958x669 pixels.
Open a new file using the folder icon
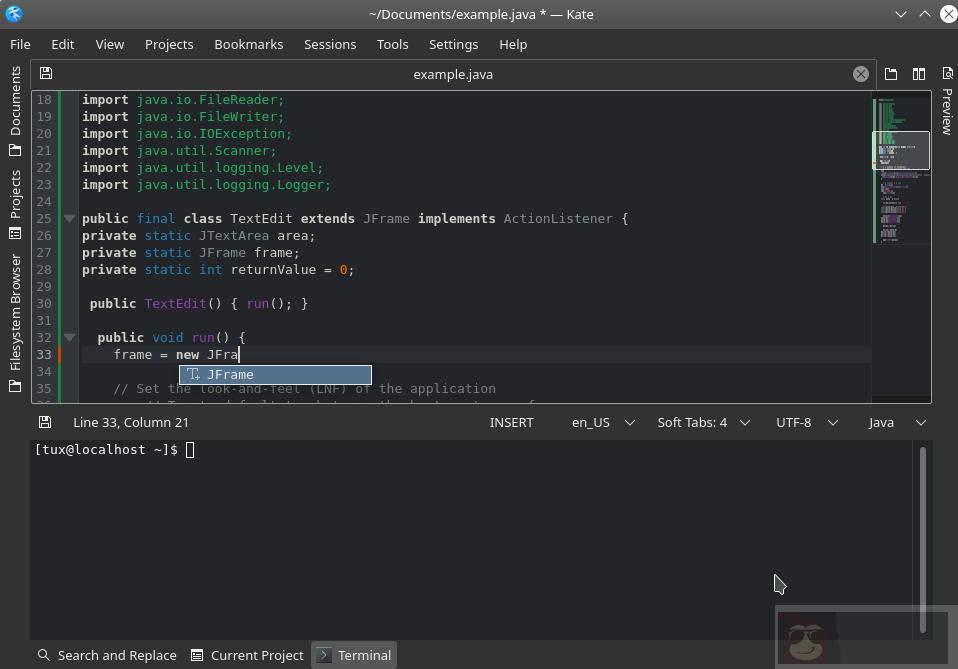(891, 73)
